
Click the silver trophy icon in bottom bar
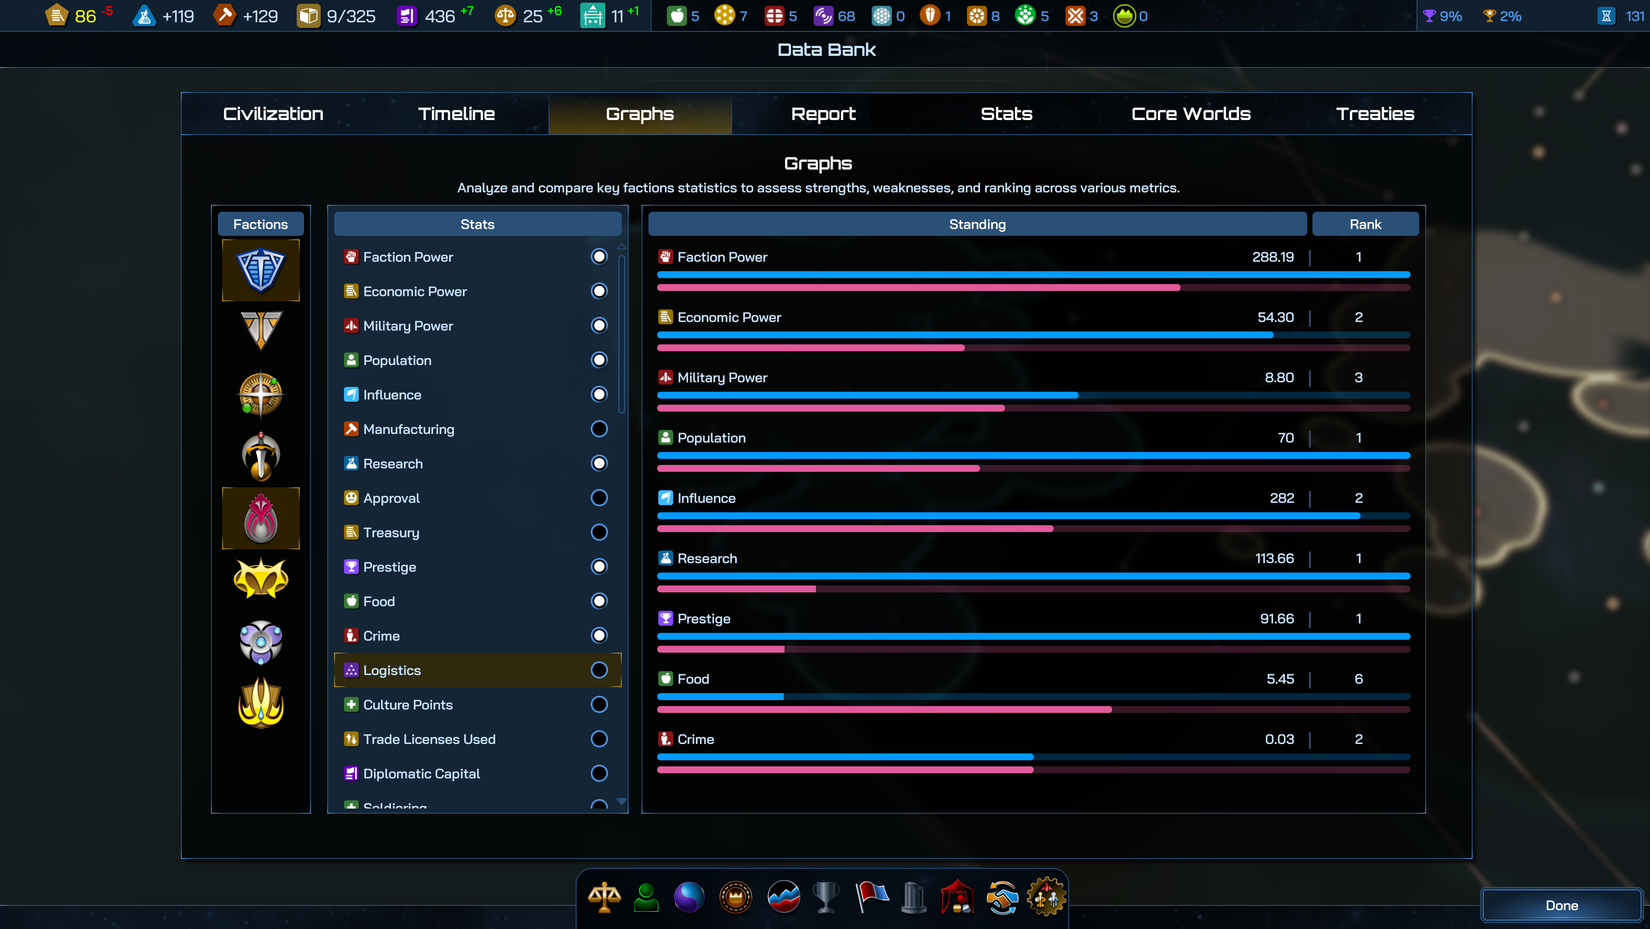(826, 897)
